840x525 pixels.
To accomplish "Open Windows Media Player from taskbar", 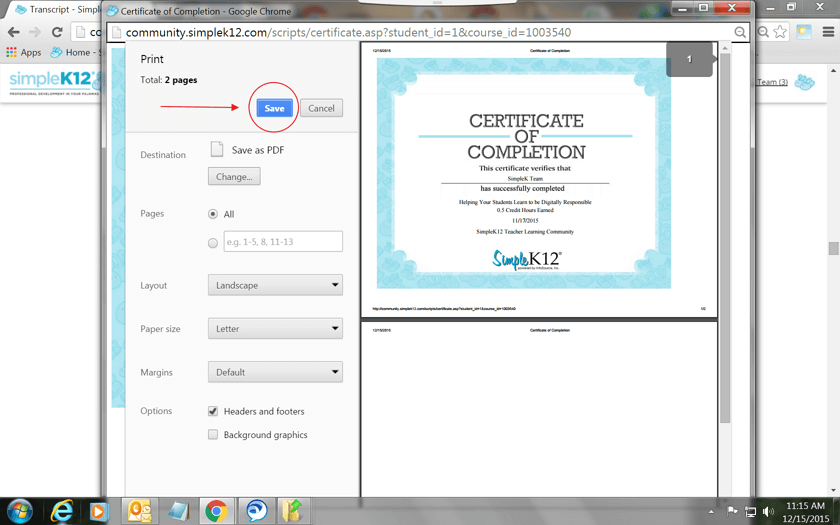I will point(99,511).
